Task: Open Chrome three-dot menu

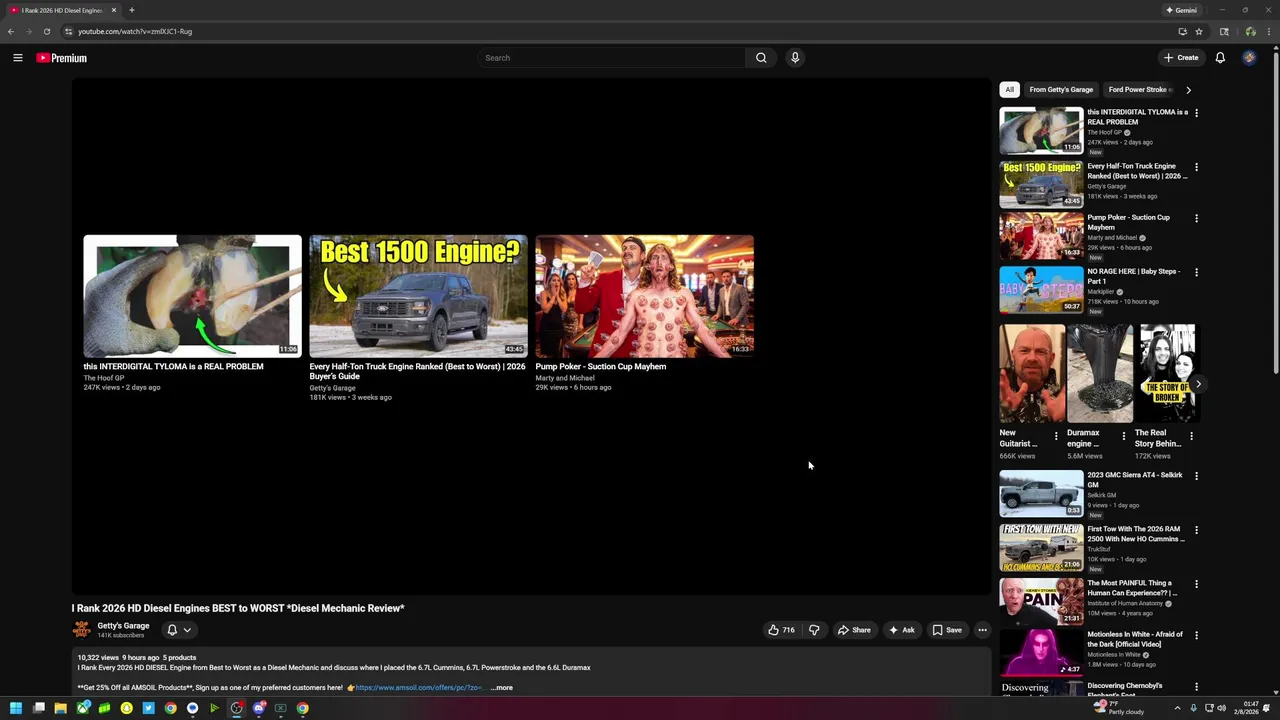Action: [x=1271, y=31]
